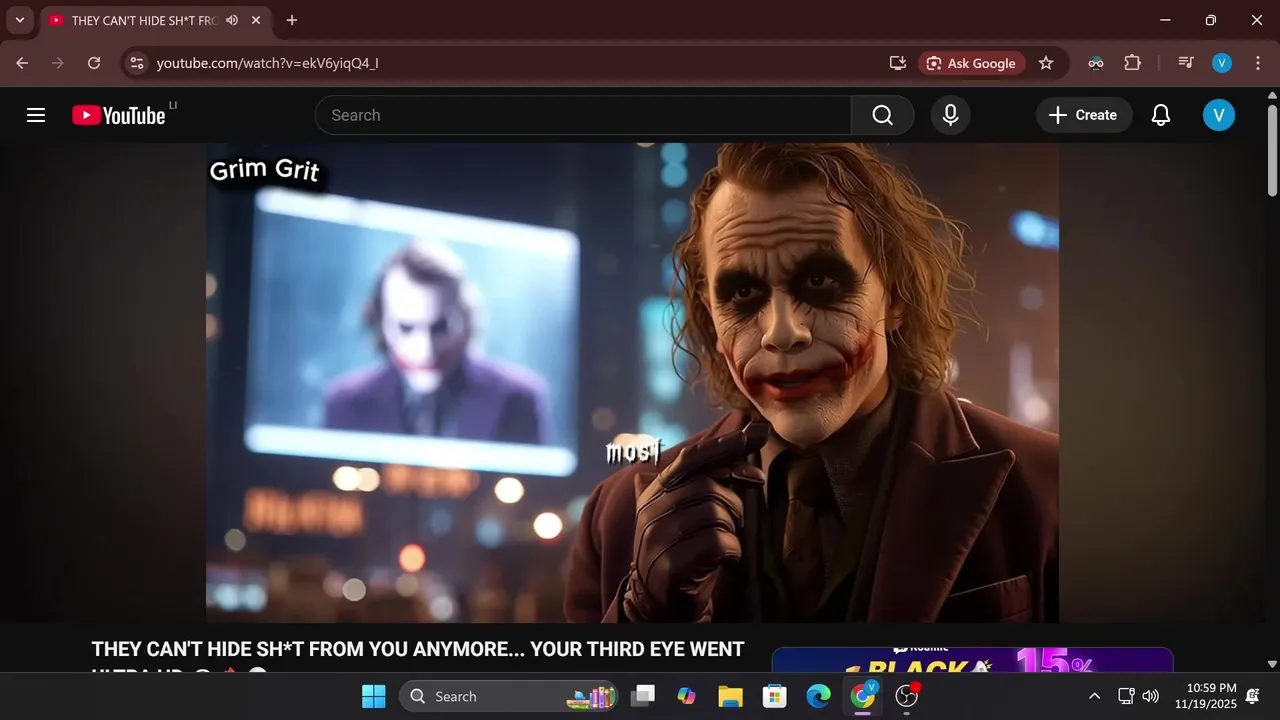Open the Extensions puzzle-piece menu

pos(1132,63)
